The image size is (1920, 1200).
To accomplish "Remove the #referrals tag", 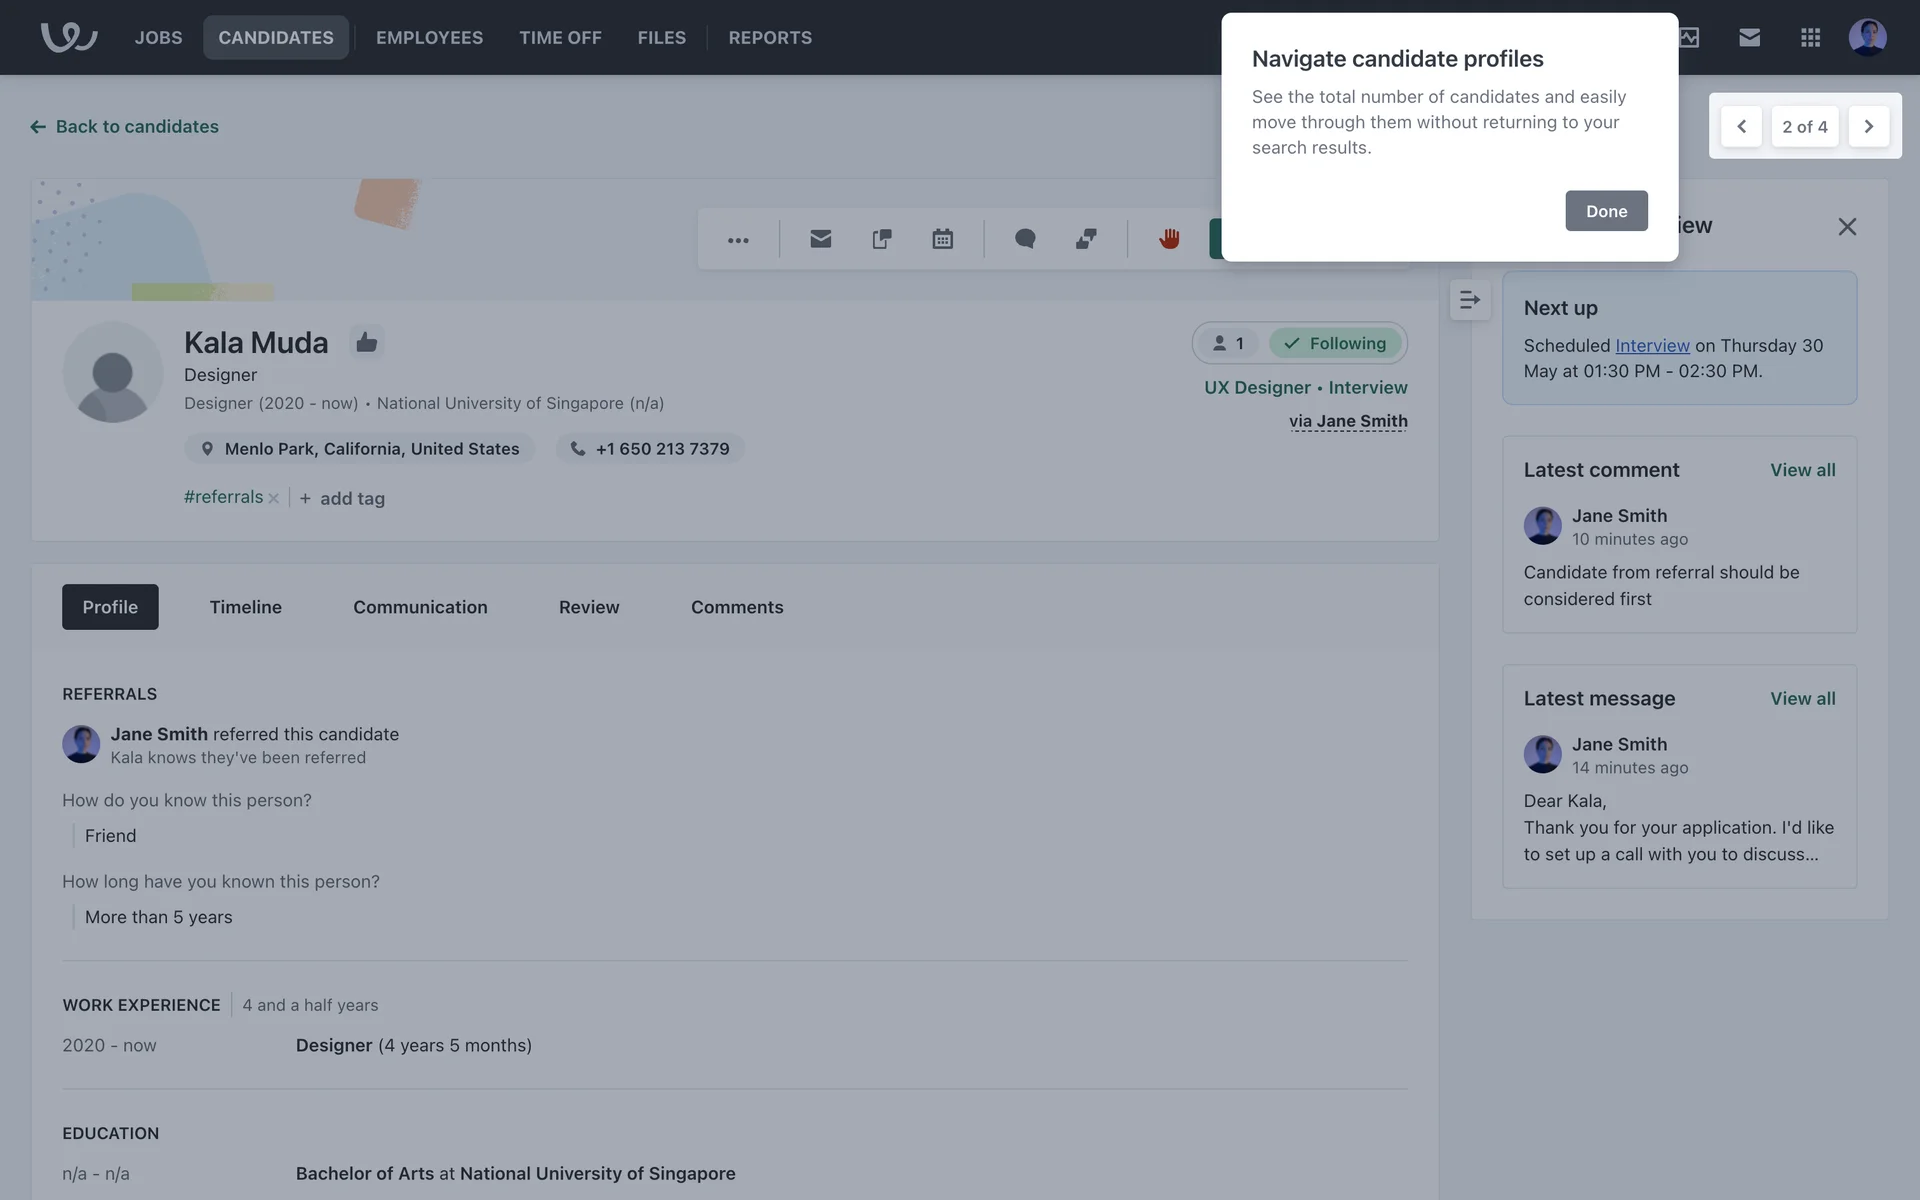I will click(x=273, y=498).
